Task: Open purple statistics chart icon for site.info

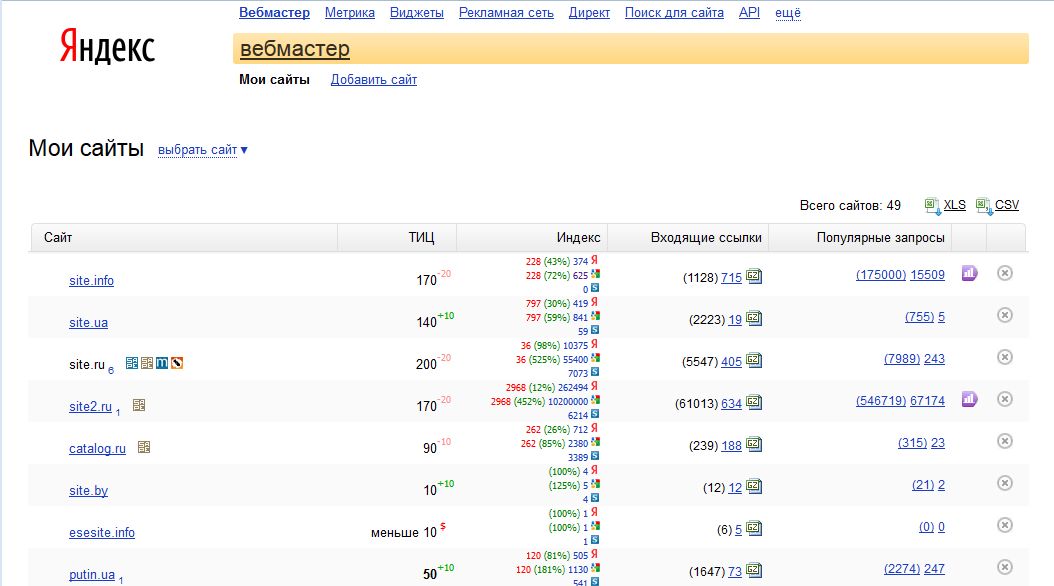Action: click(969, 273)
